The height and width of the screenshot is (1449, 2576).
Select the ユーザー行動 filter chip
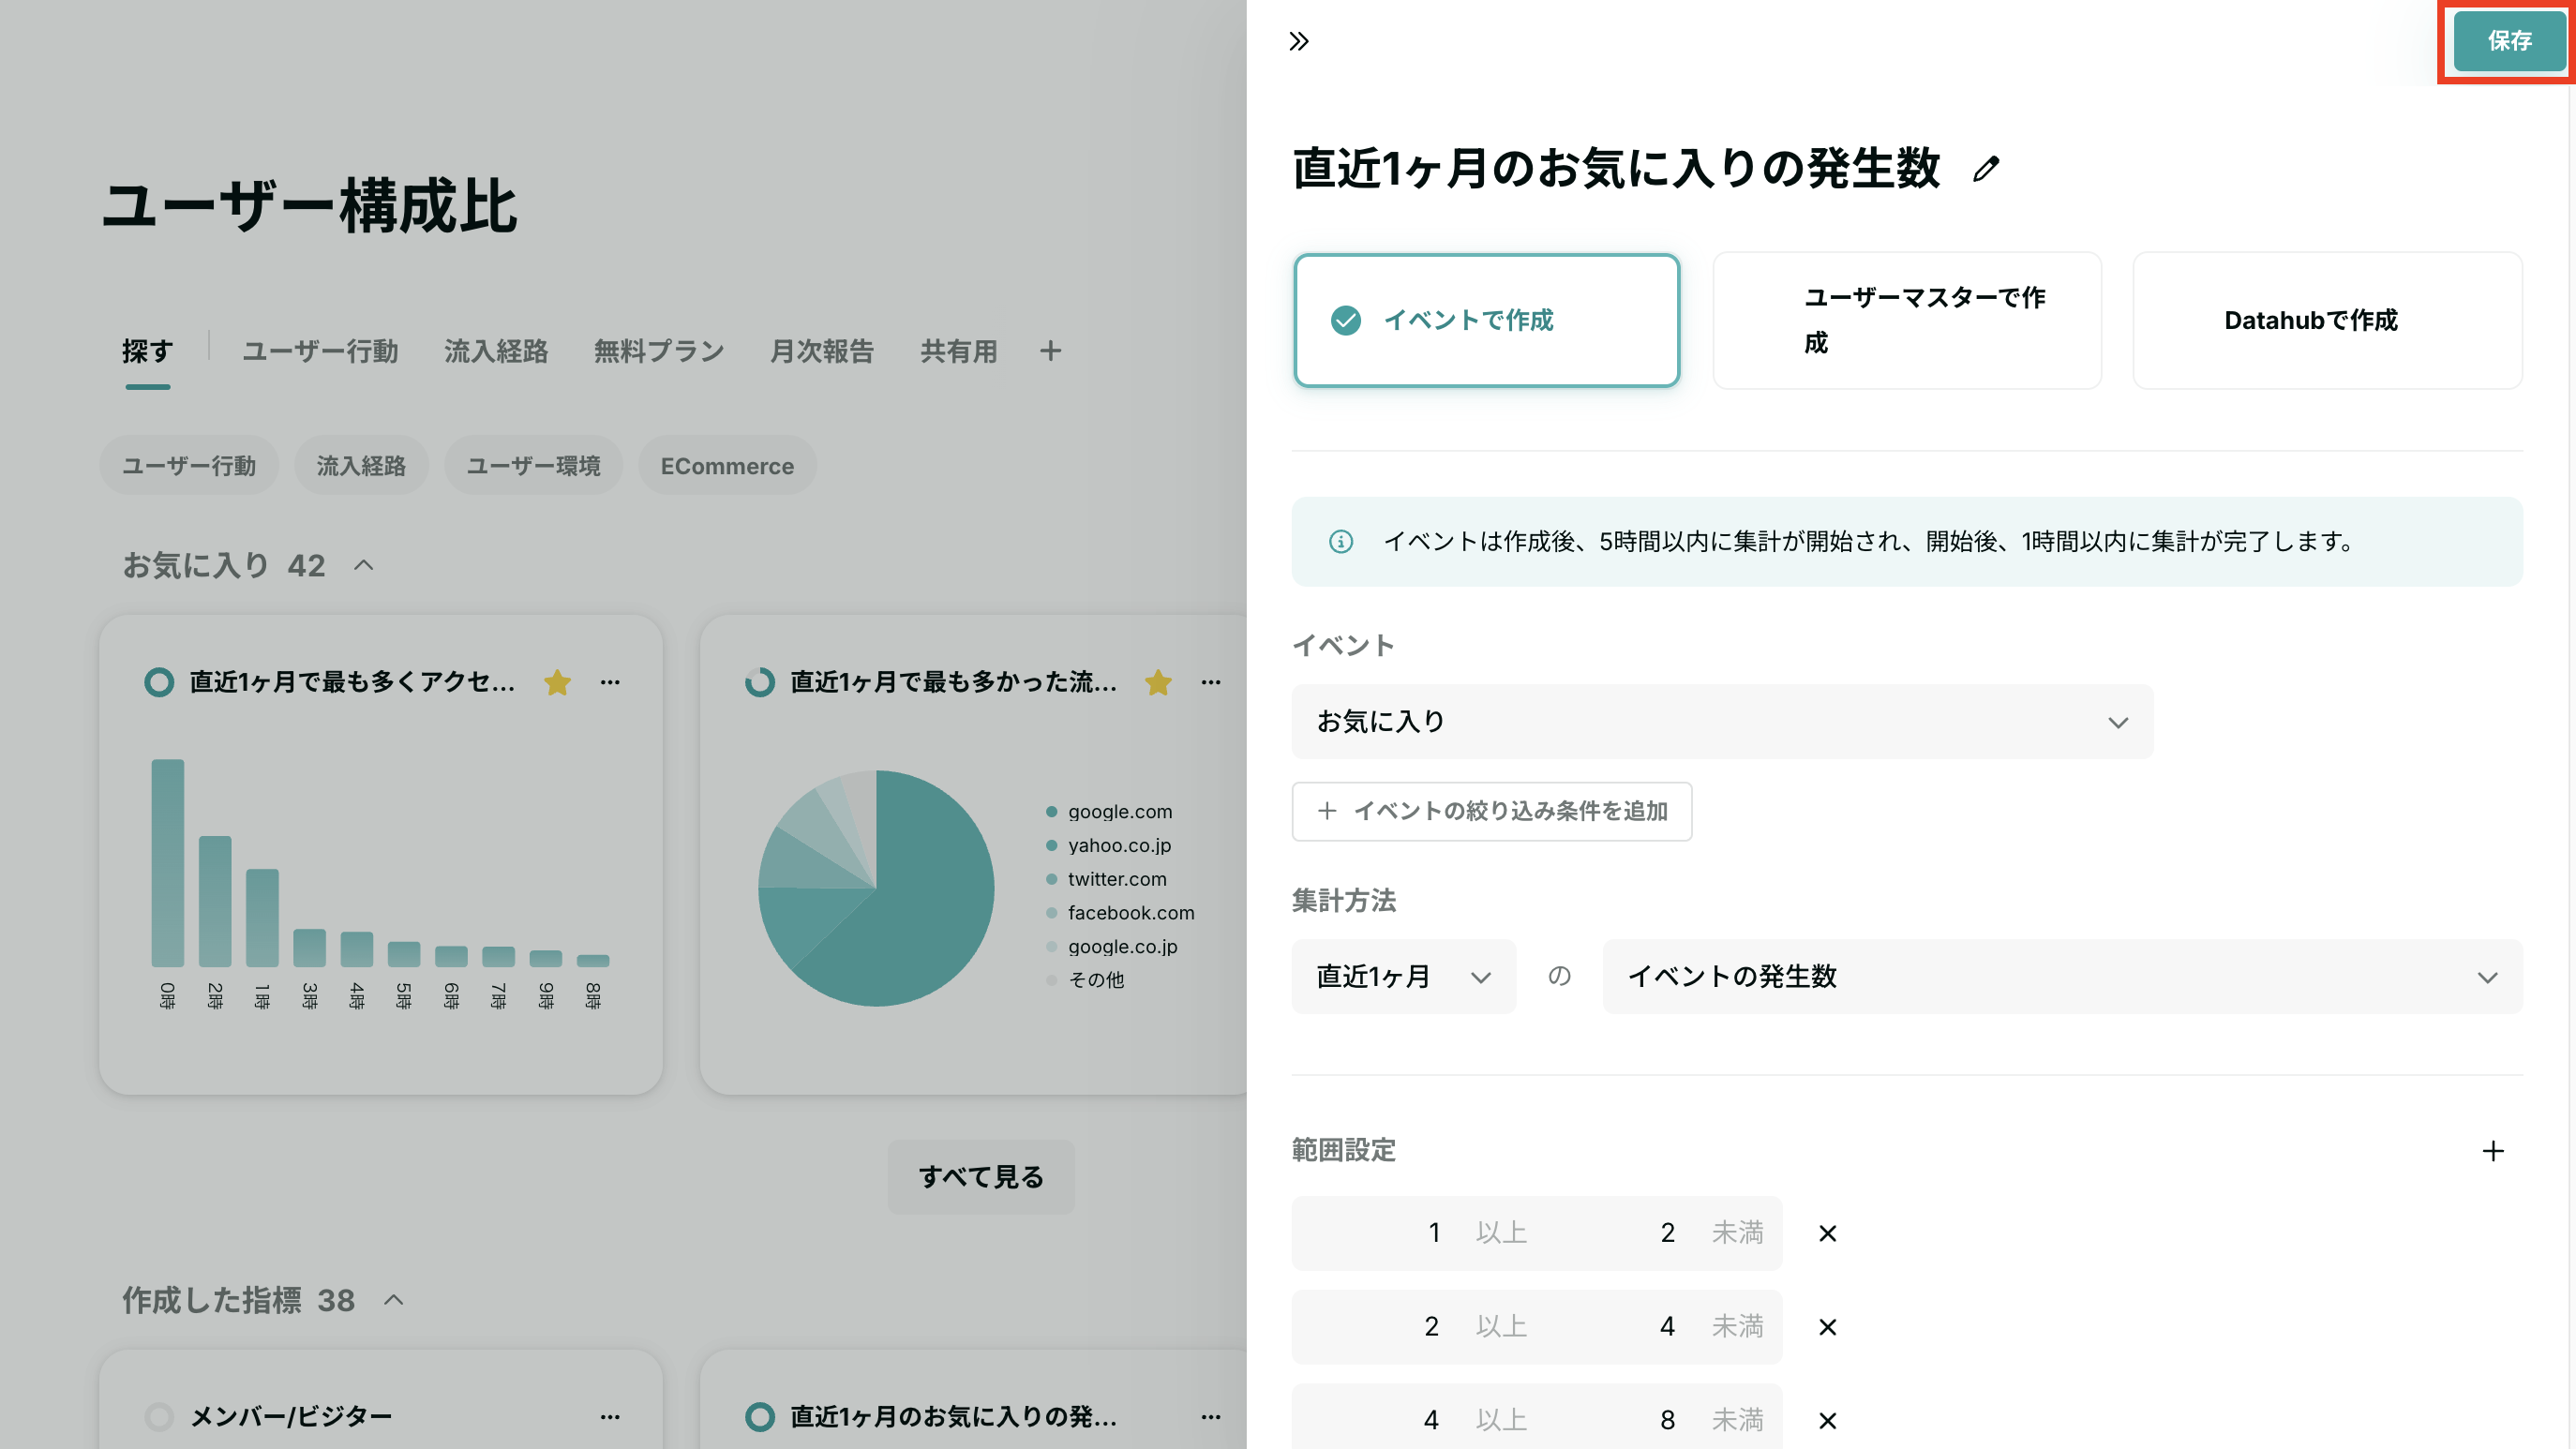point(189,465)
